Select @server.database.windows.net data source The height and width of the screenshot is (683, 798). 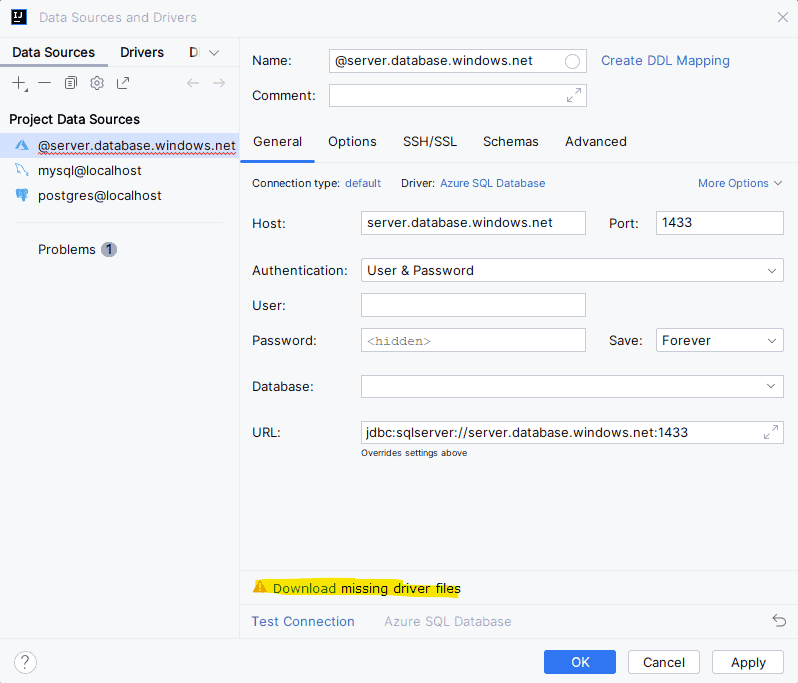tap(120, 146)
